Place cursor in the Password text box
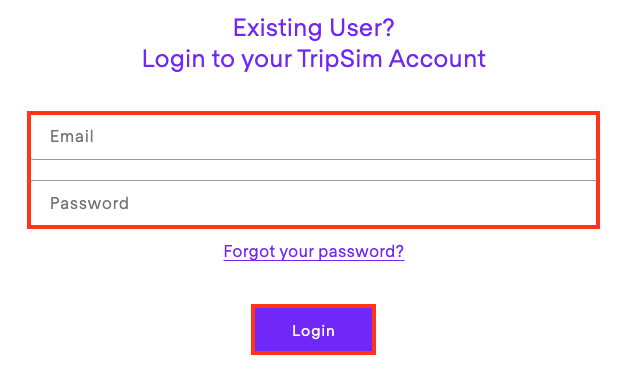The height and width of the screenshot is (370, 629). tap(313, 203)
